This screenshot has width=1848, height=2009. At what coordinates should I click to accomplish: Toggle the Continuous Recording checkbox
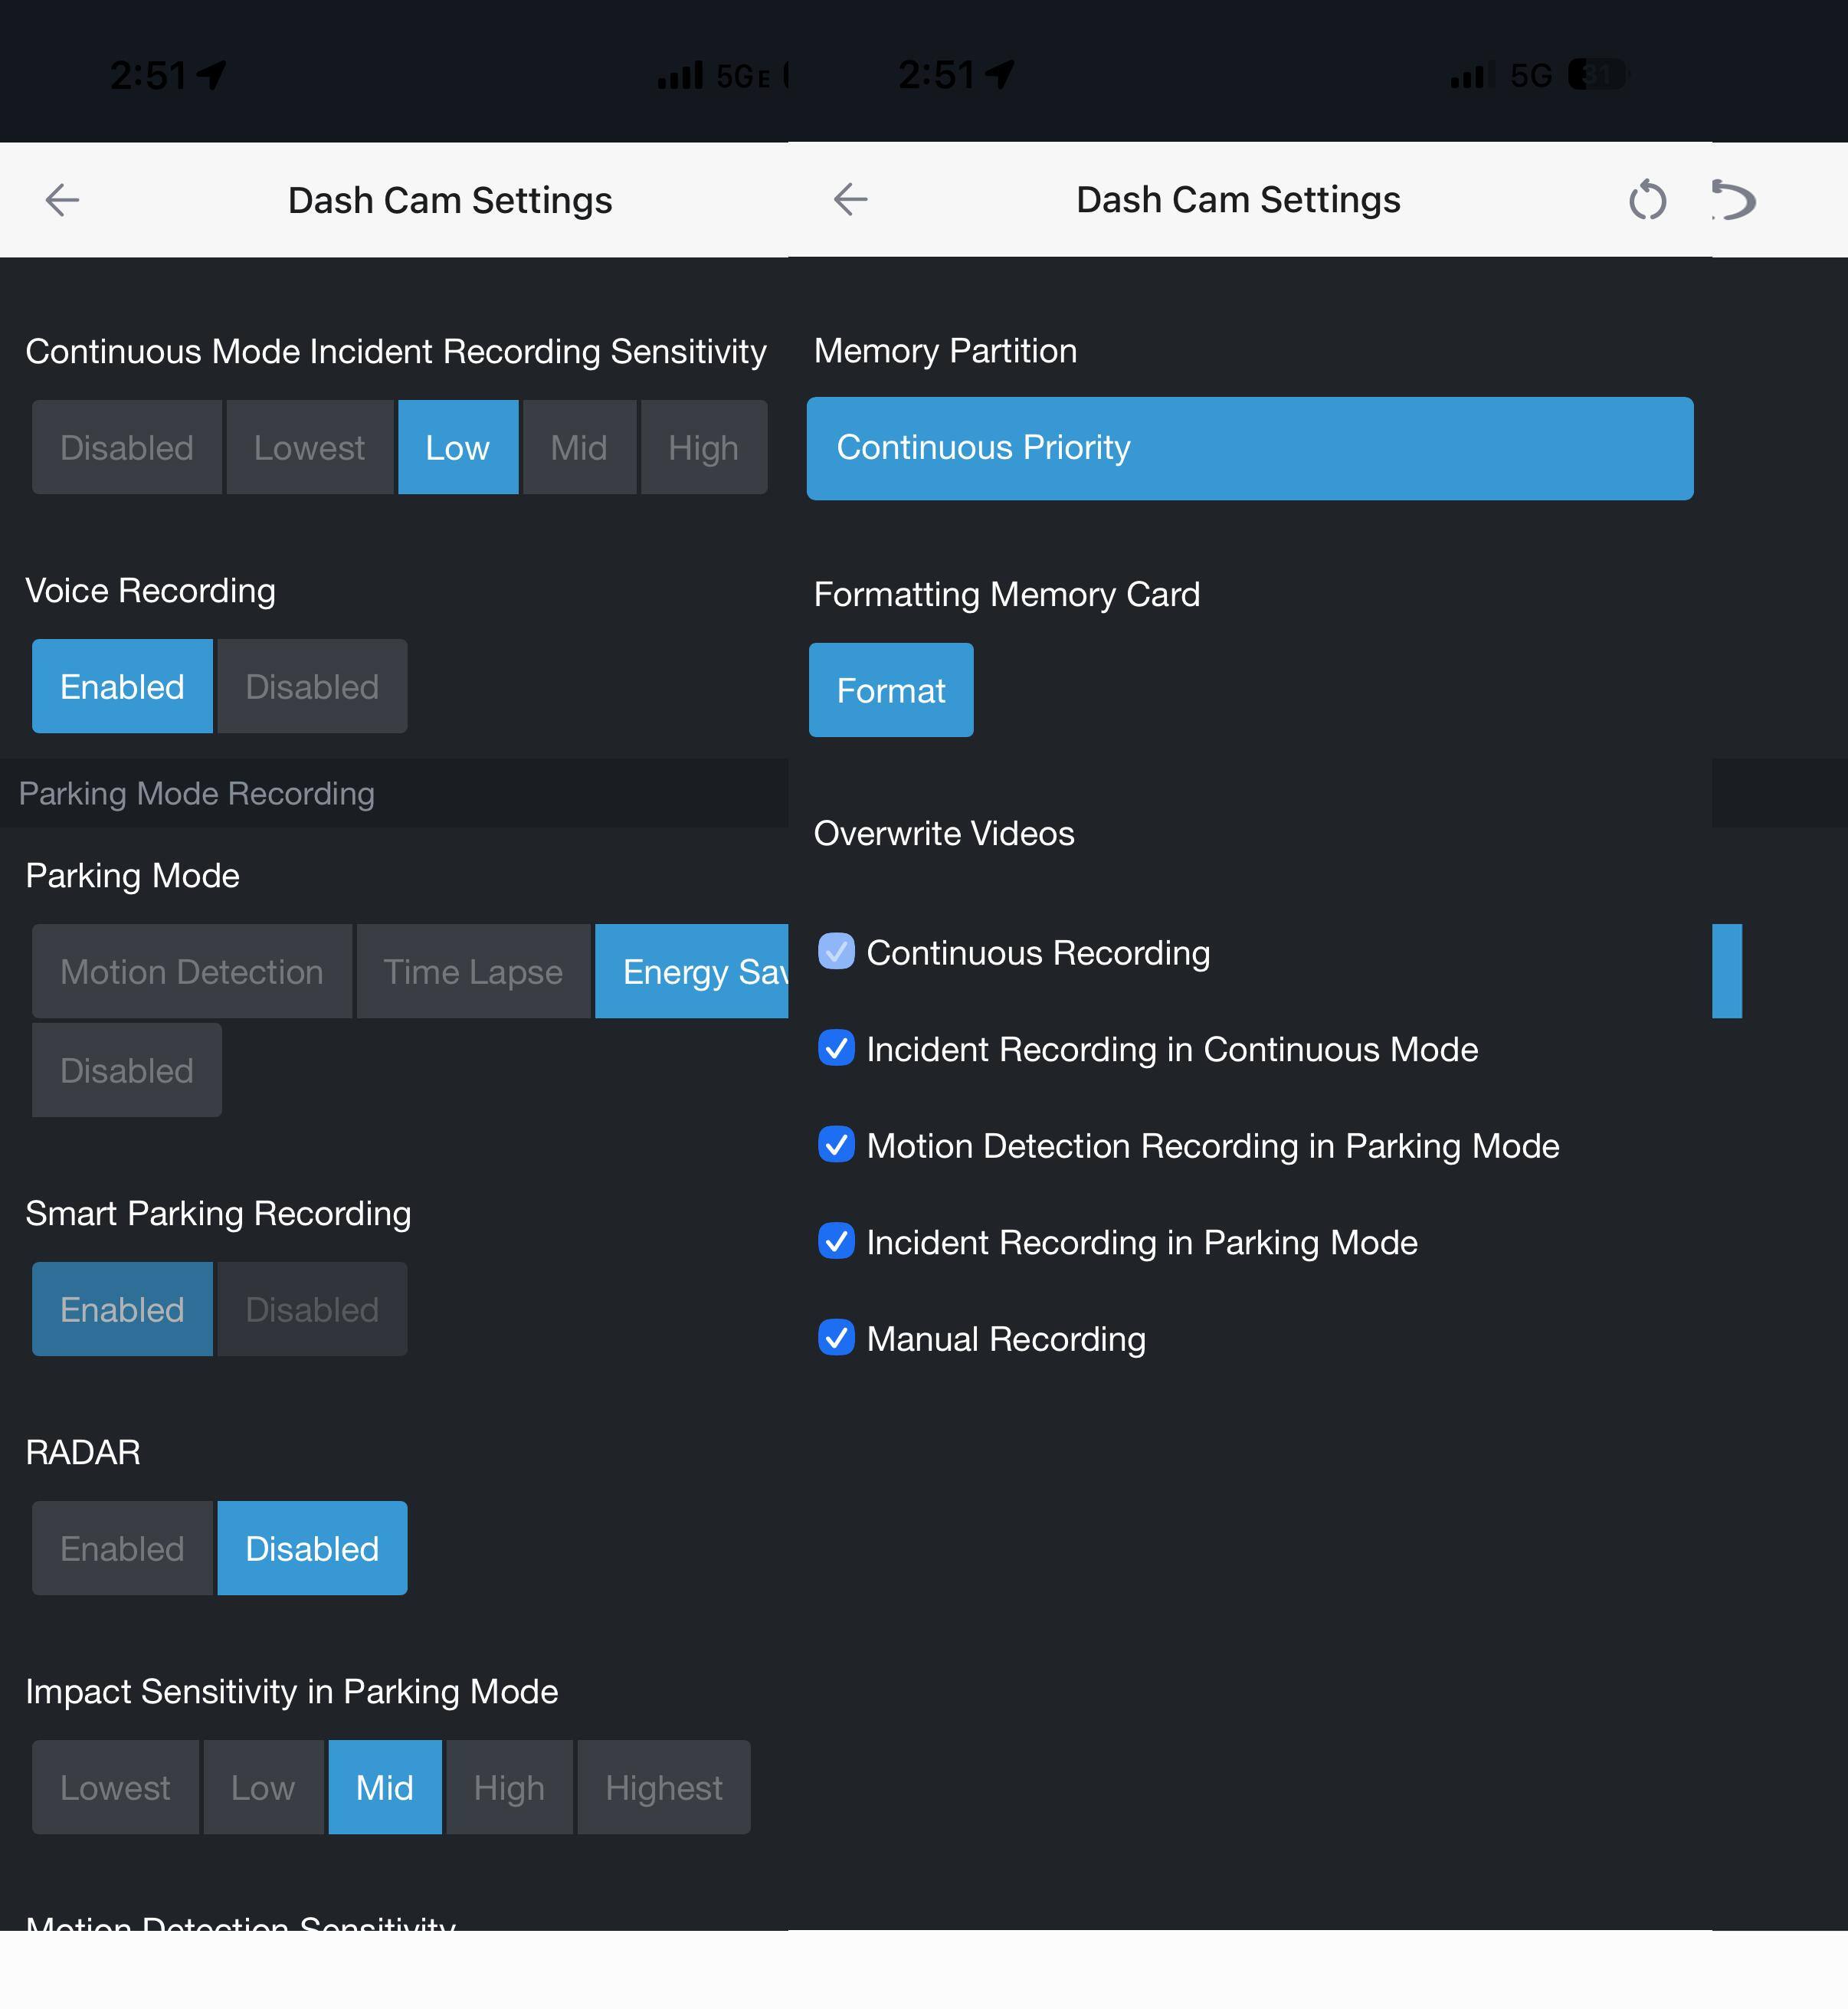point(836,952)
